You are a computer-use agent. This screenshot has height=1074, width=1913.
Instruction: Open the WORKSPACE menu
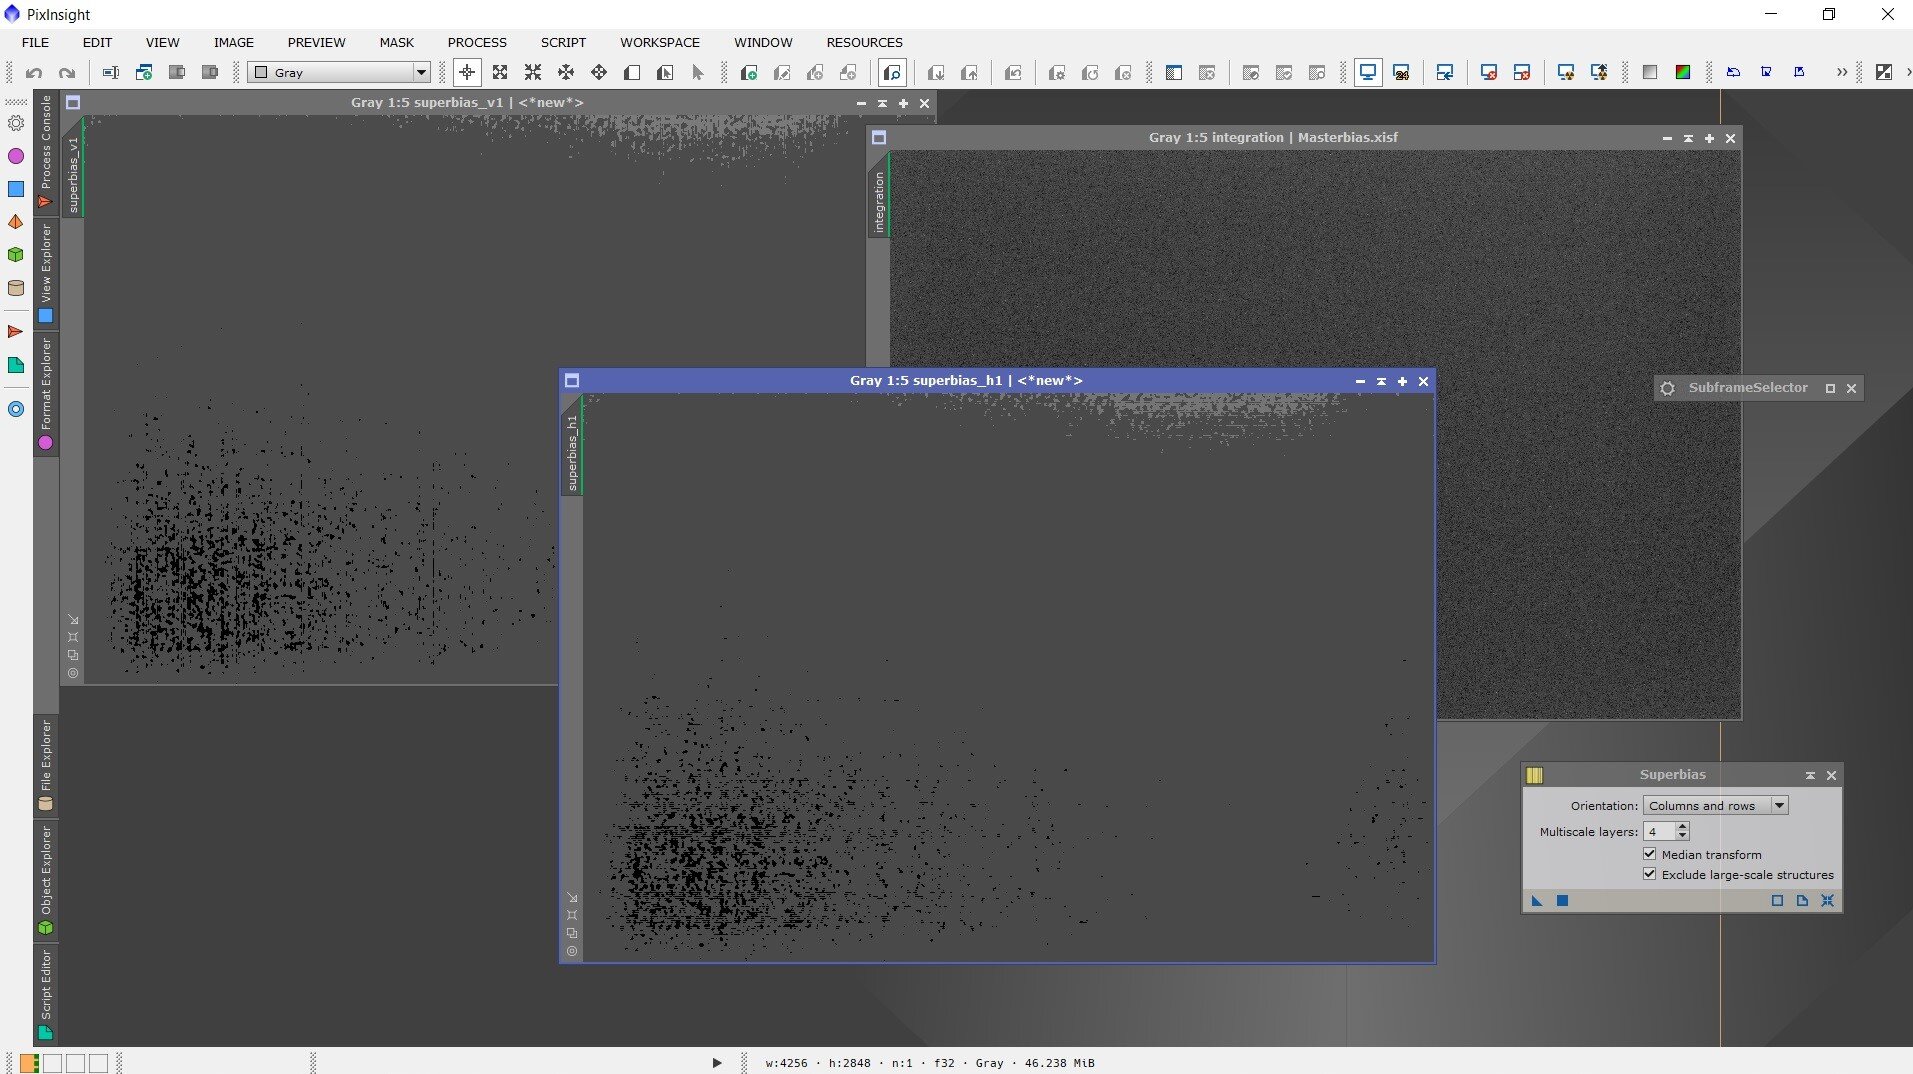click(x=660, y=42)
